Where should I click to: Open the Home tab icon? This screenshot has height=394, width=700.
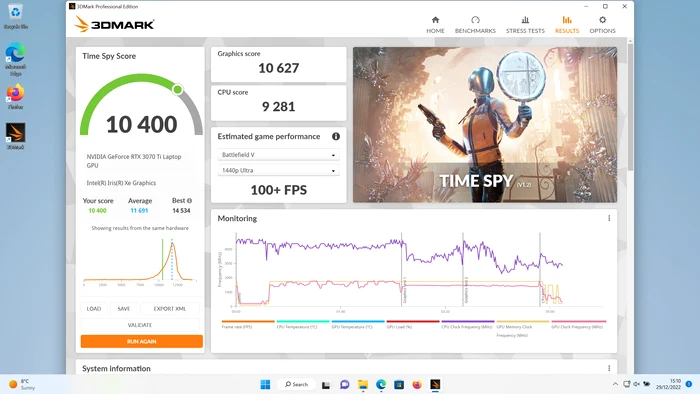click(x=435, y=20)
